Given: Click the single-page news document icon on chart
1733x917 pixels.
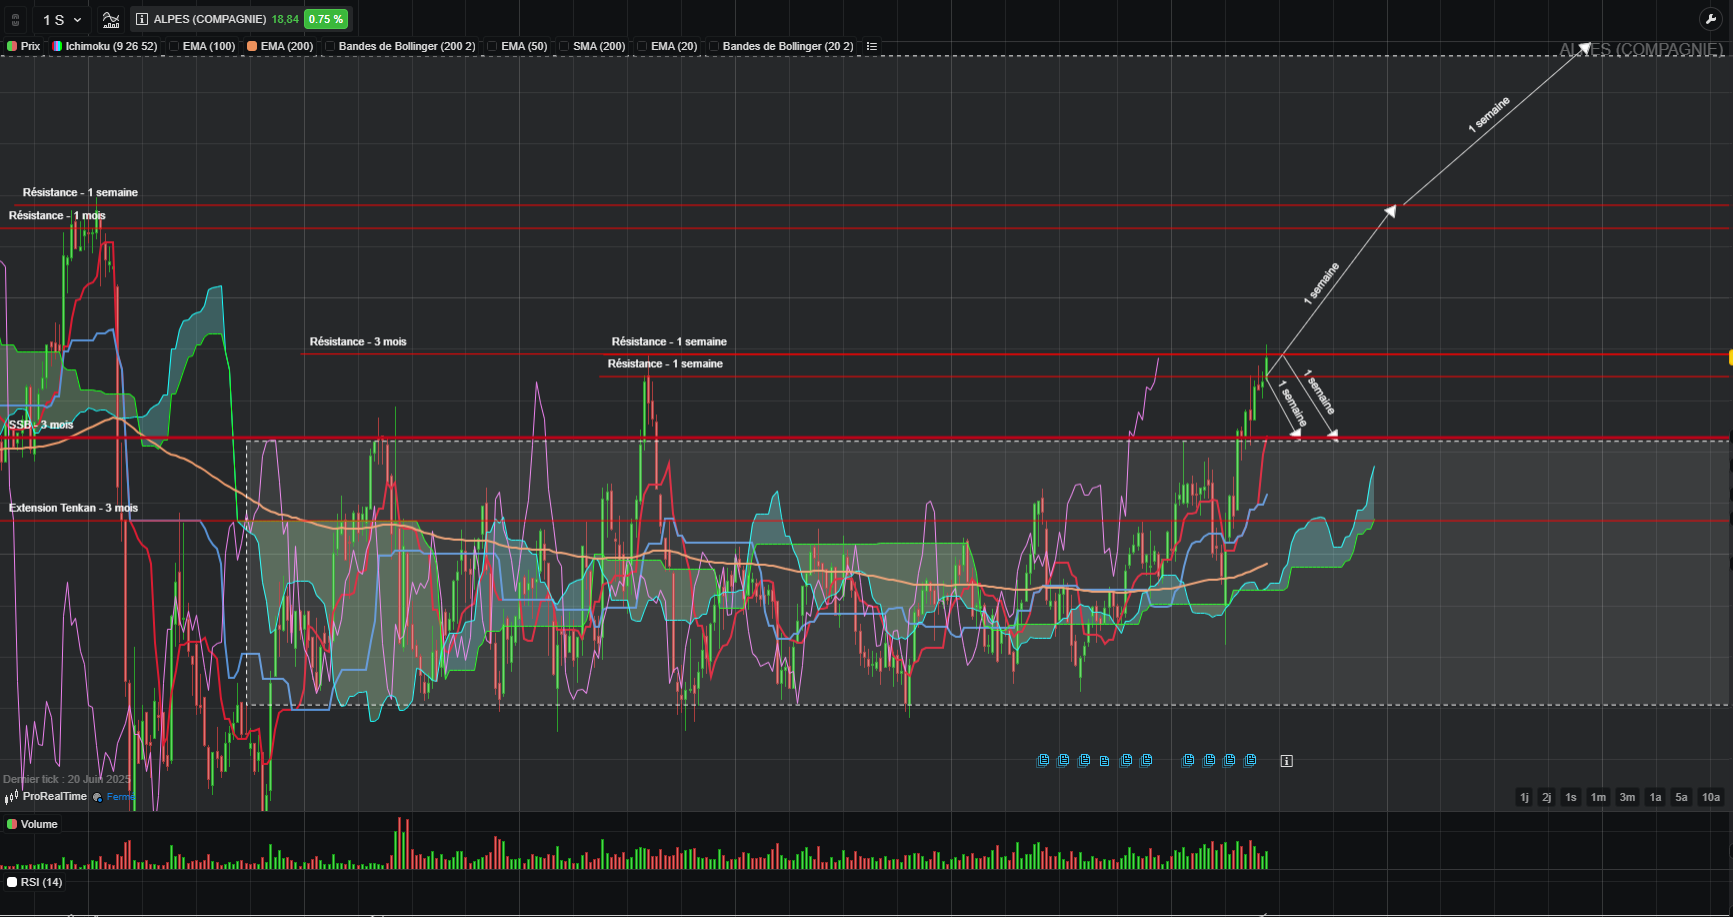Looking at the screenshot, I should point(1104,761).
